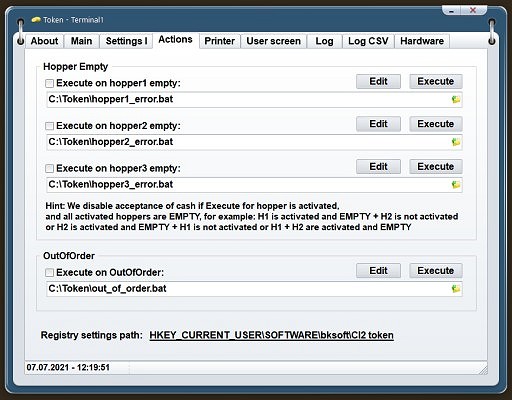Enable Execute on hopper2 empty checkbox
Image resolution: width=512 pixels, height=400 pixels.
coord(49,126)
